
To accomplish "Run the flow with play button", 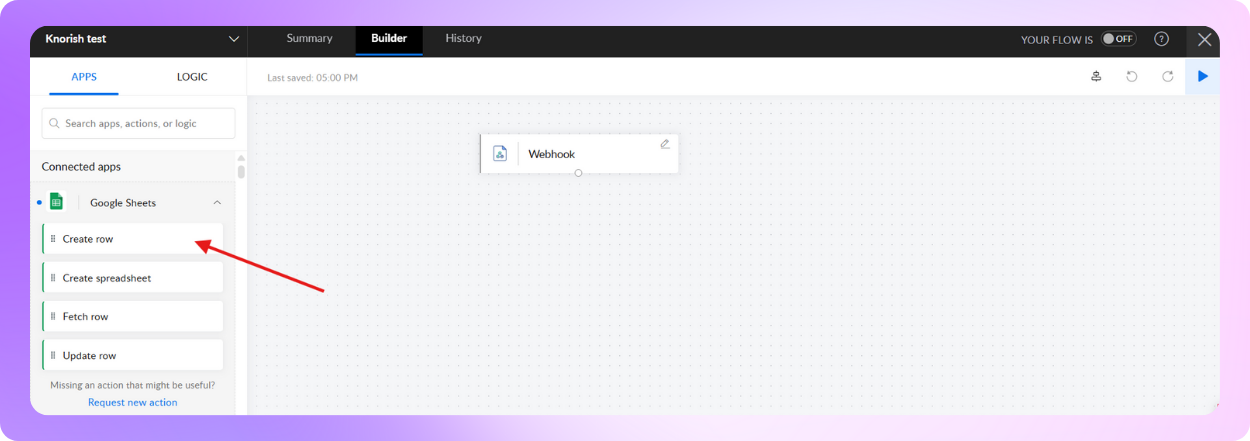I will click(1202, 76).
